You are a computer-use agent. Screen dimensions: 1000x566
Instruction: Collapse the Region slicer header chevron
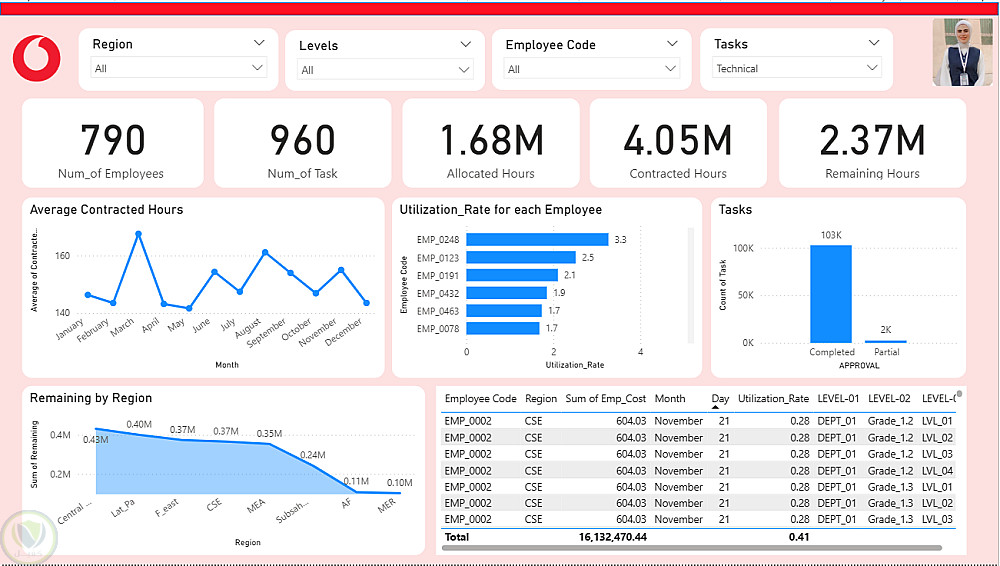259,43
